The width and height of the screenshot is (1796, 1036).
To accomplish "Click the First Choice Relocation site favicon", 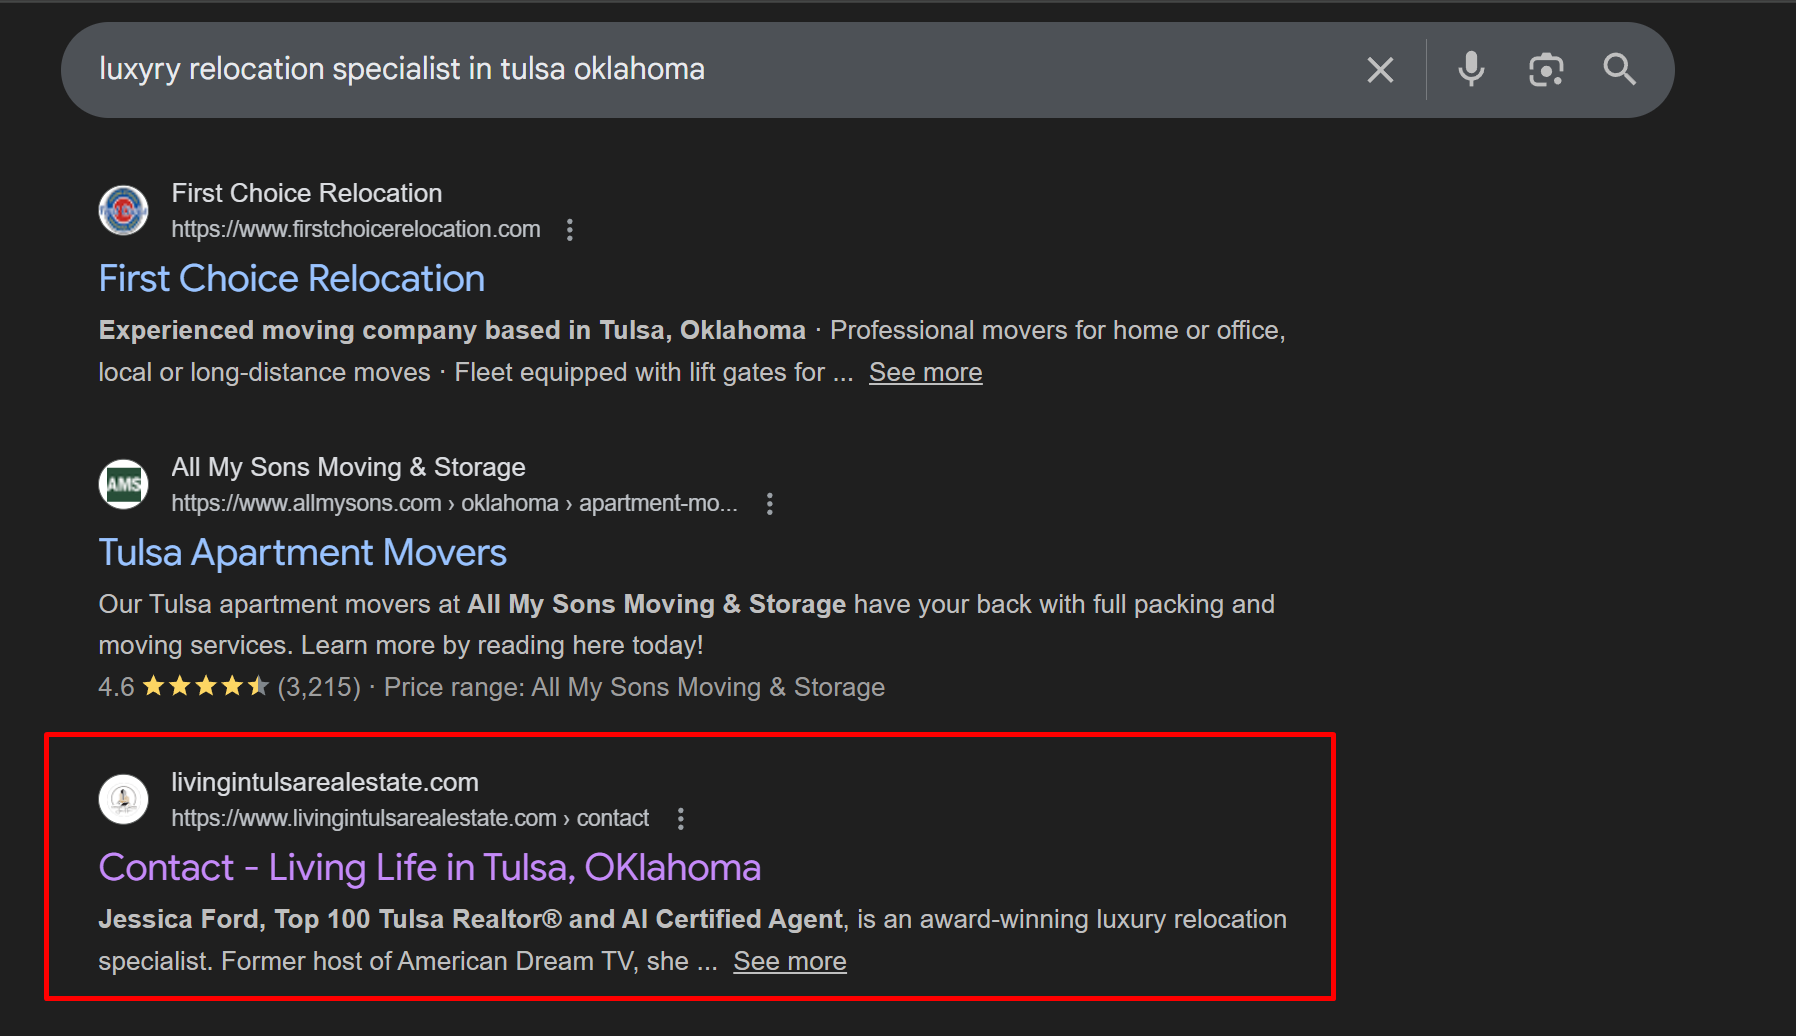I will 123,210.
